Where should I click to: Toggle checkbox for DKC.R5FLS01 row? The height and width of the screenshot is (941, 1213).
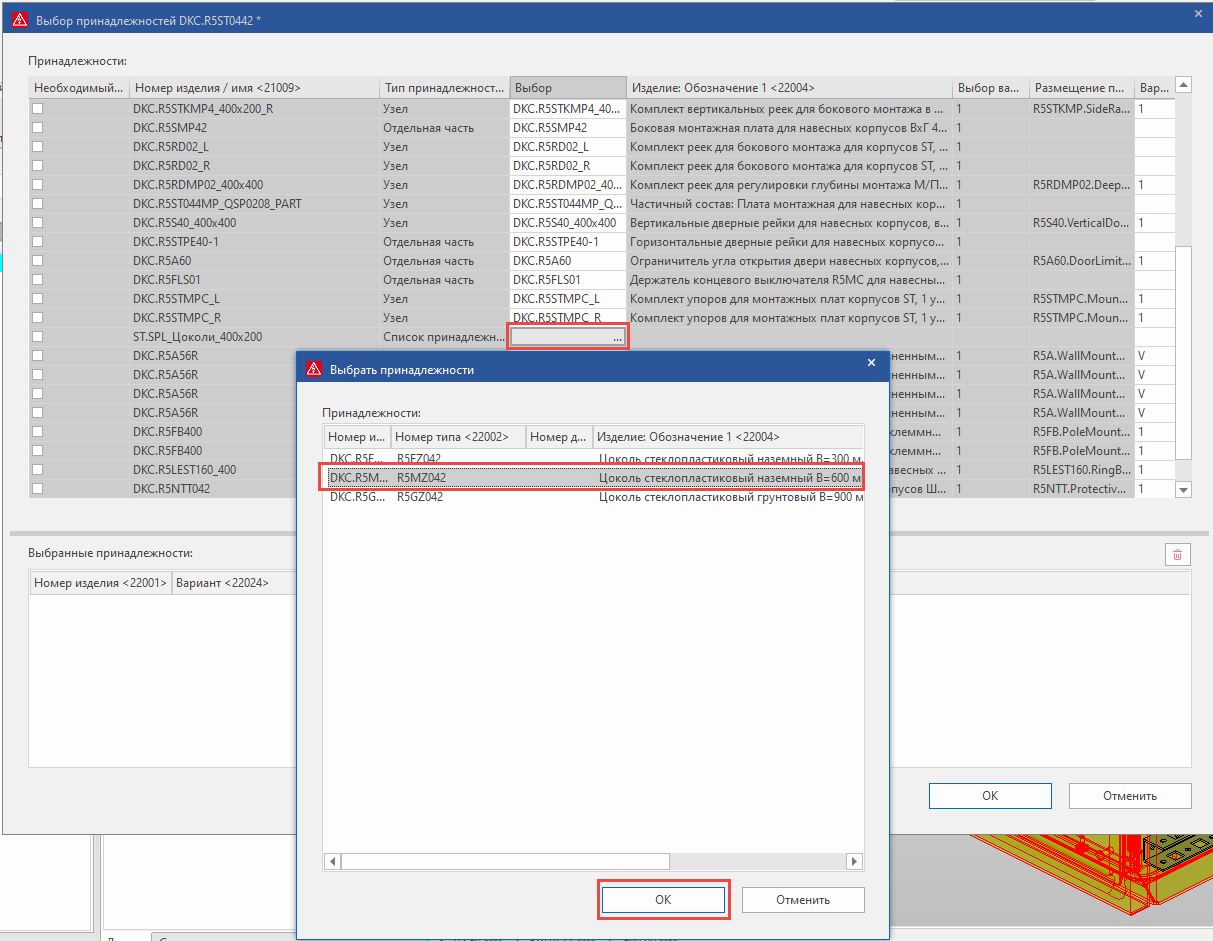coord(38,279)
